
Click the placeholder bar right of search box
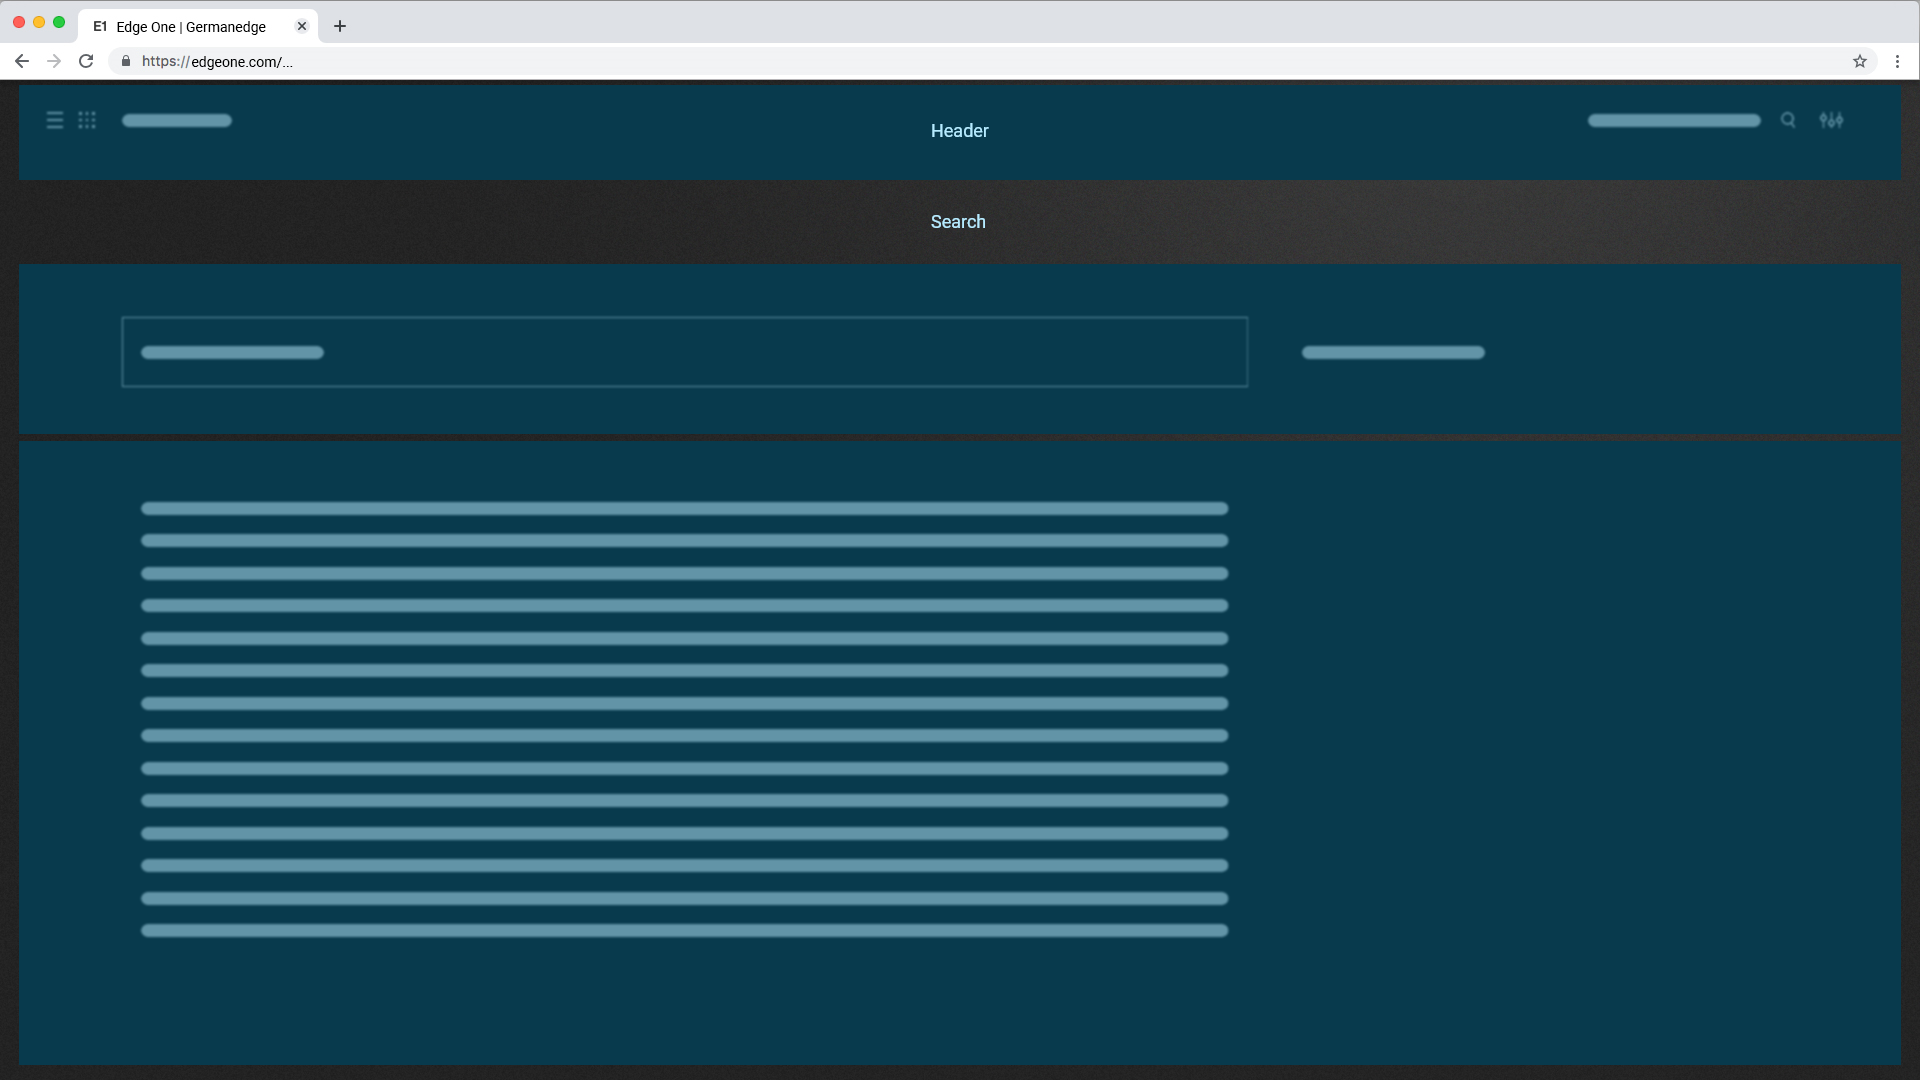pyautogui.click(x=1393, y=352)
